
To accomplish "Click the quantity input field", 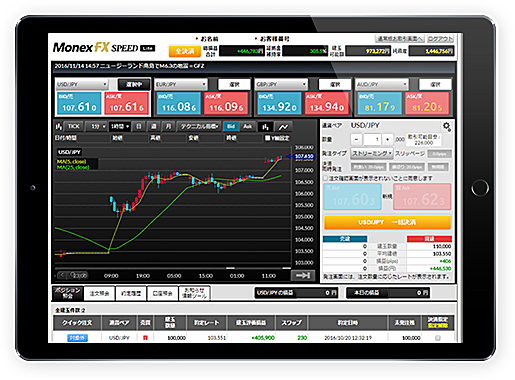I will pyautogui.click(x=372, y=139).
